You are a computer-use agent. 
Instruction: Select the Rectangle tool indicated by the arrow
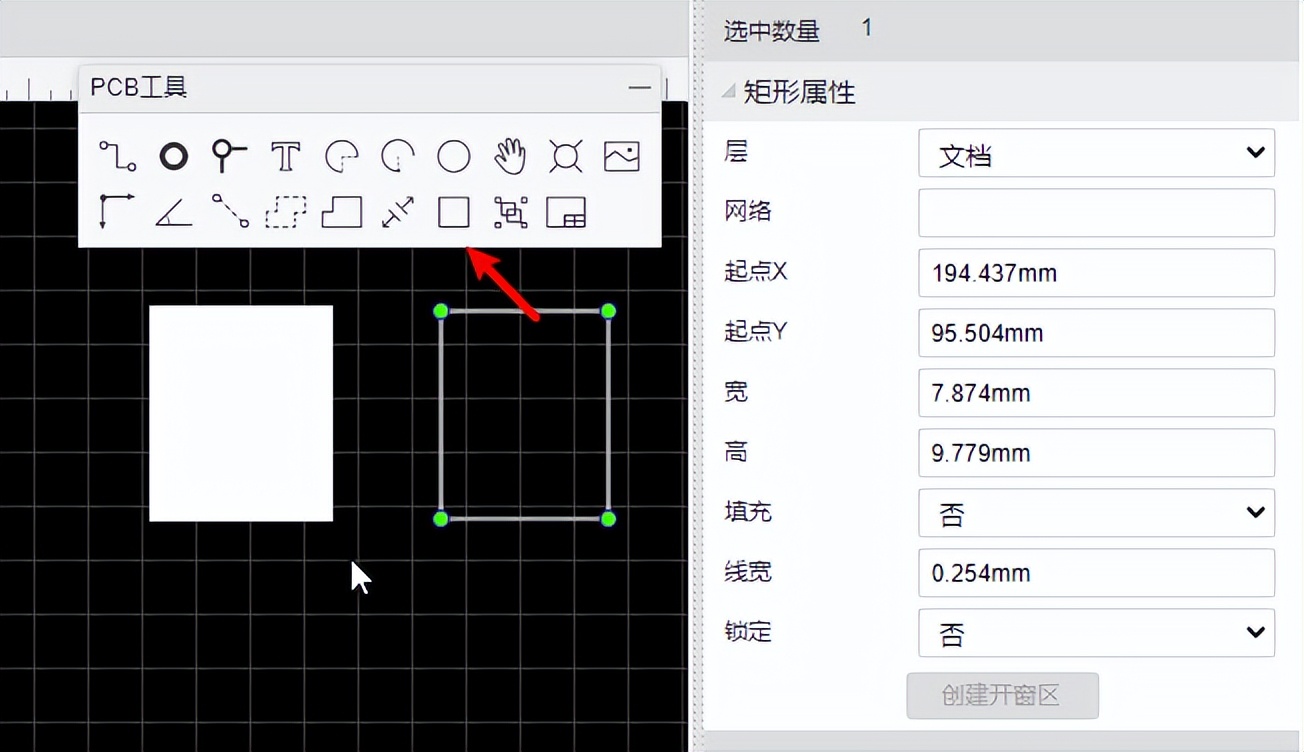click(x=453, y=212)
